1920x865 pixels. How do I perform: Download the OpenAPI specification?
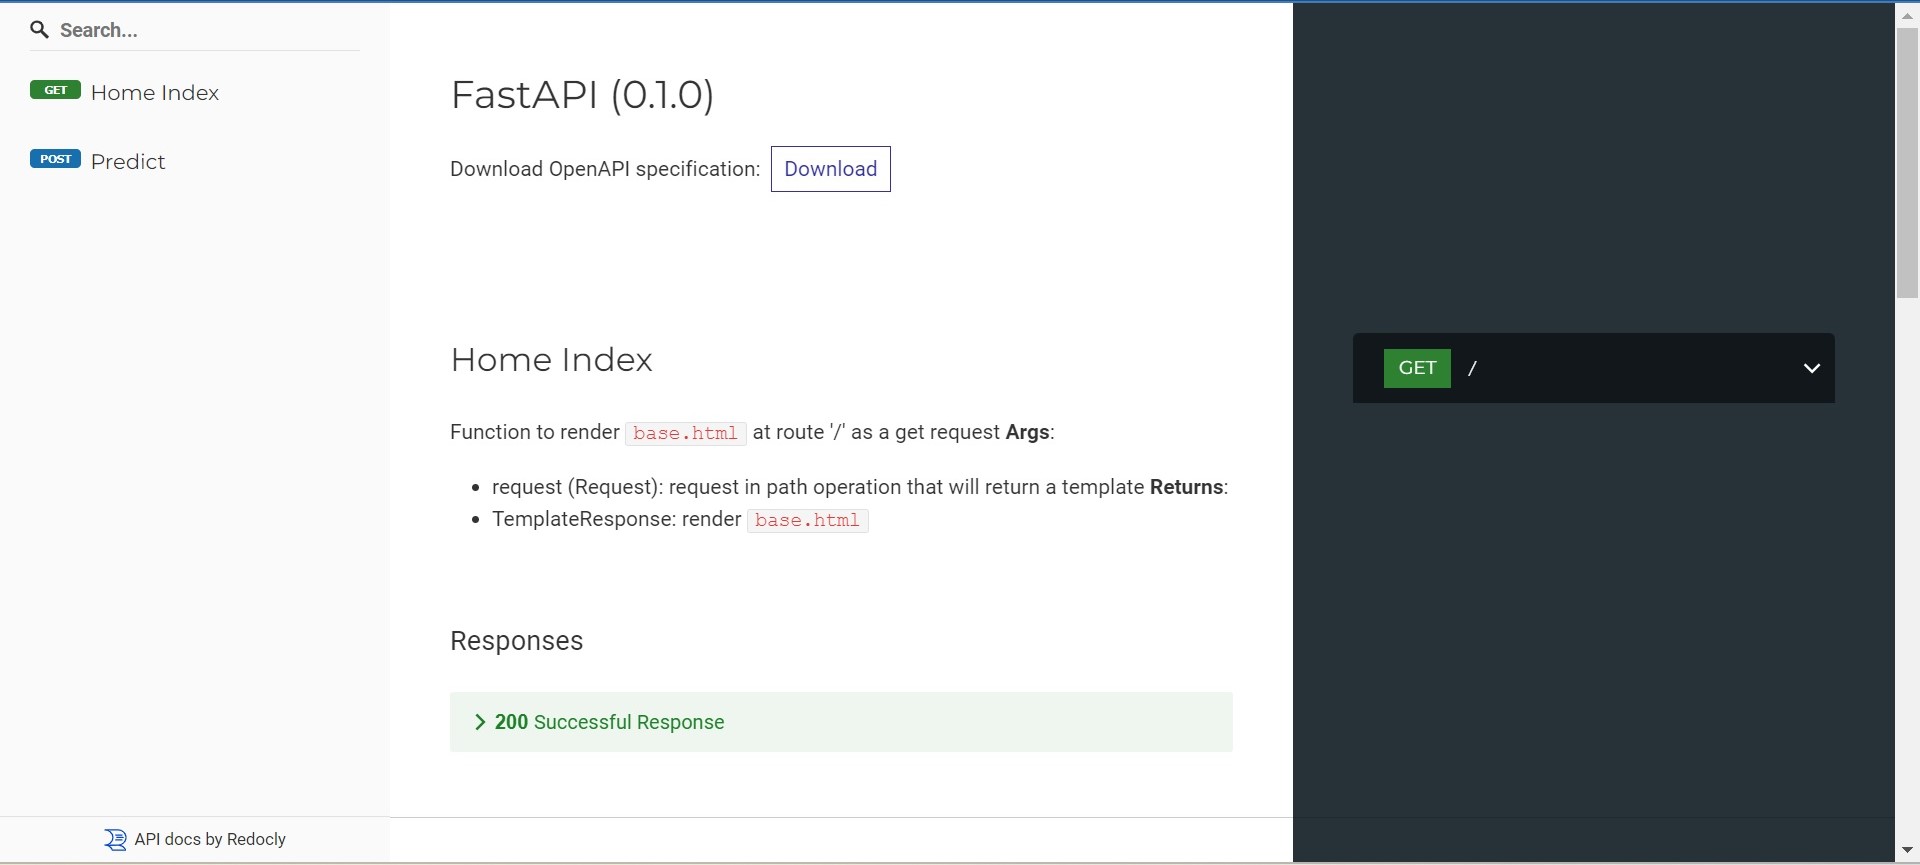point(831,169)
